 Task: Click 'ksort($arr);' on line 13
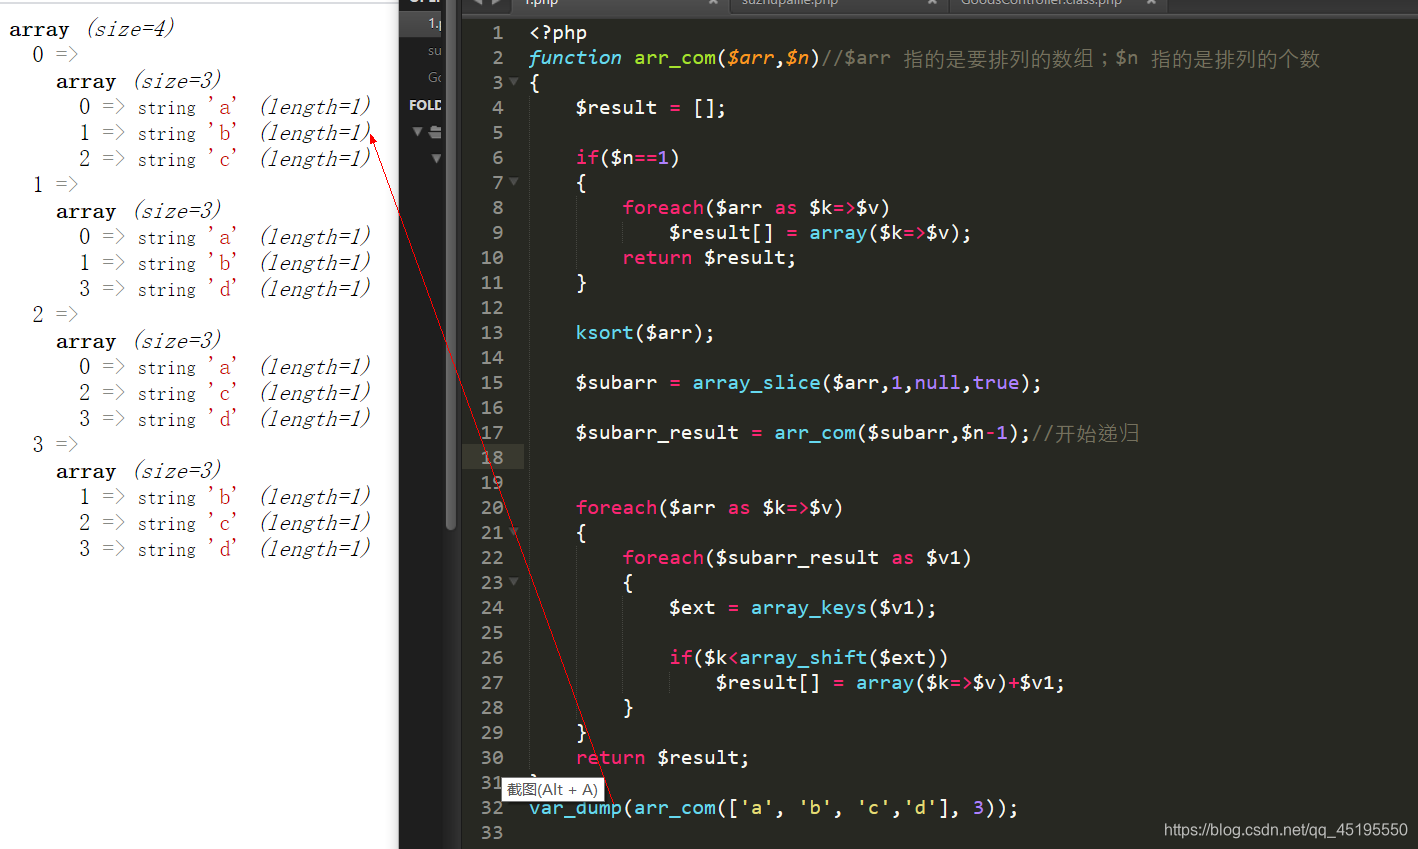pos(645,333)
